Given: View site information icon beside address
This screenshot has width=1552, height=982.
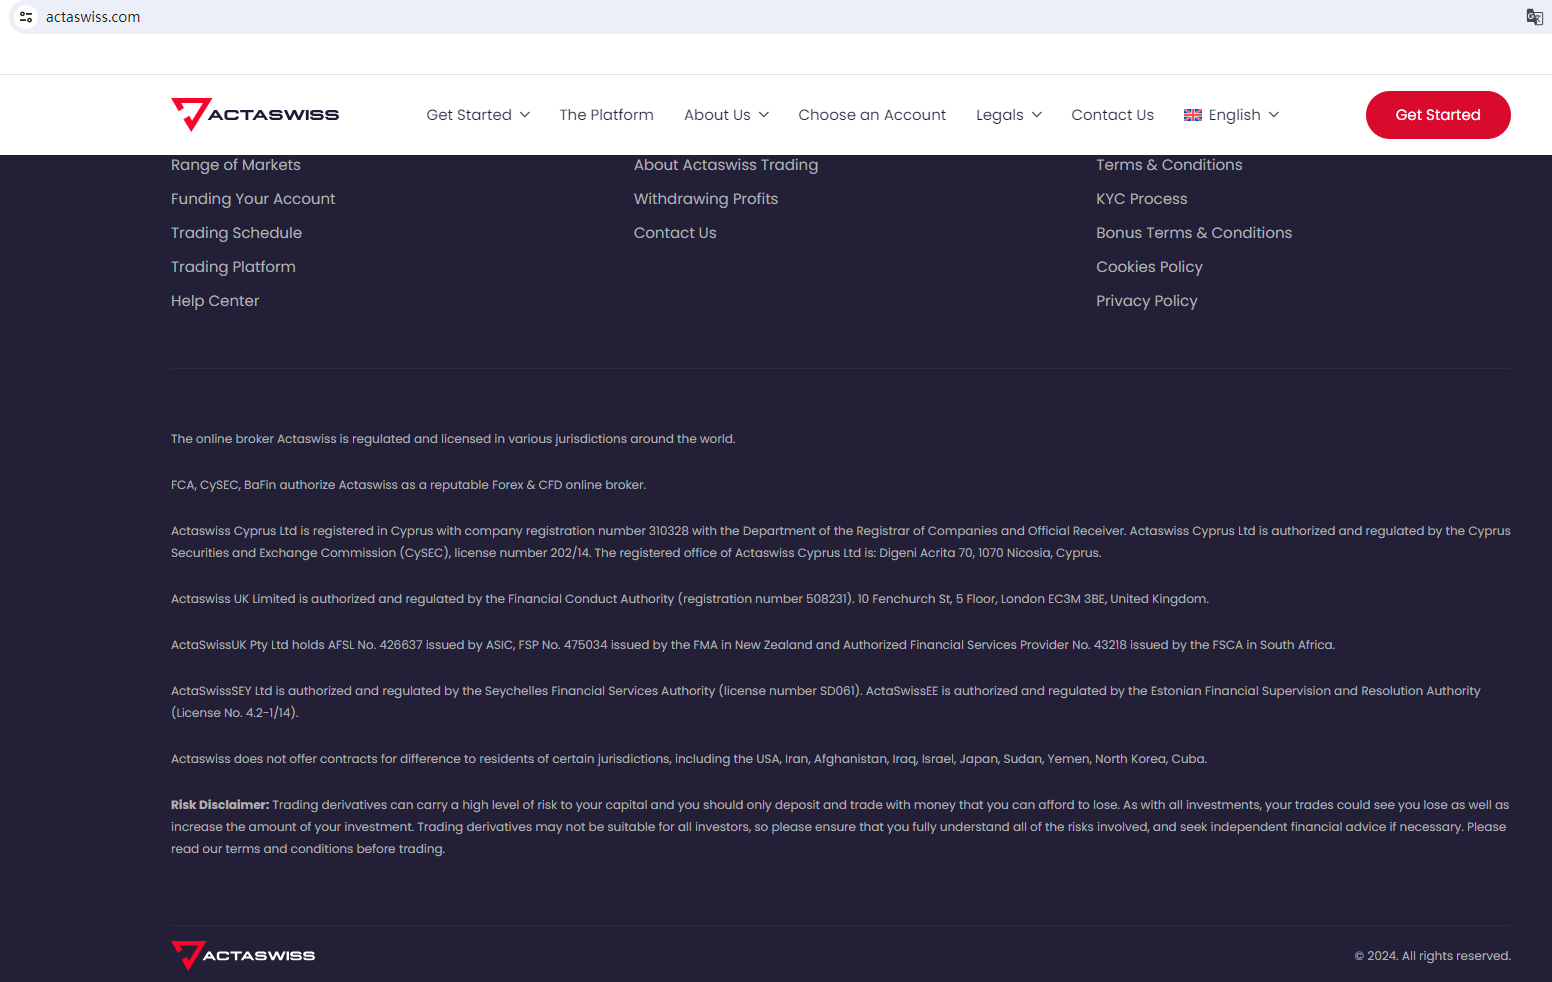Looking at the screenshot, I should coord(26,17).
